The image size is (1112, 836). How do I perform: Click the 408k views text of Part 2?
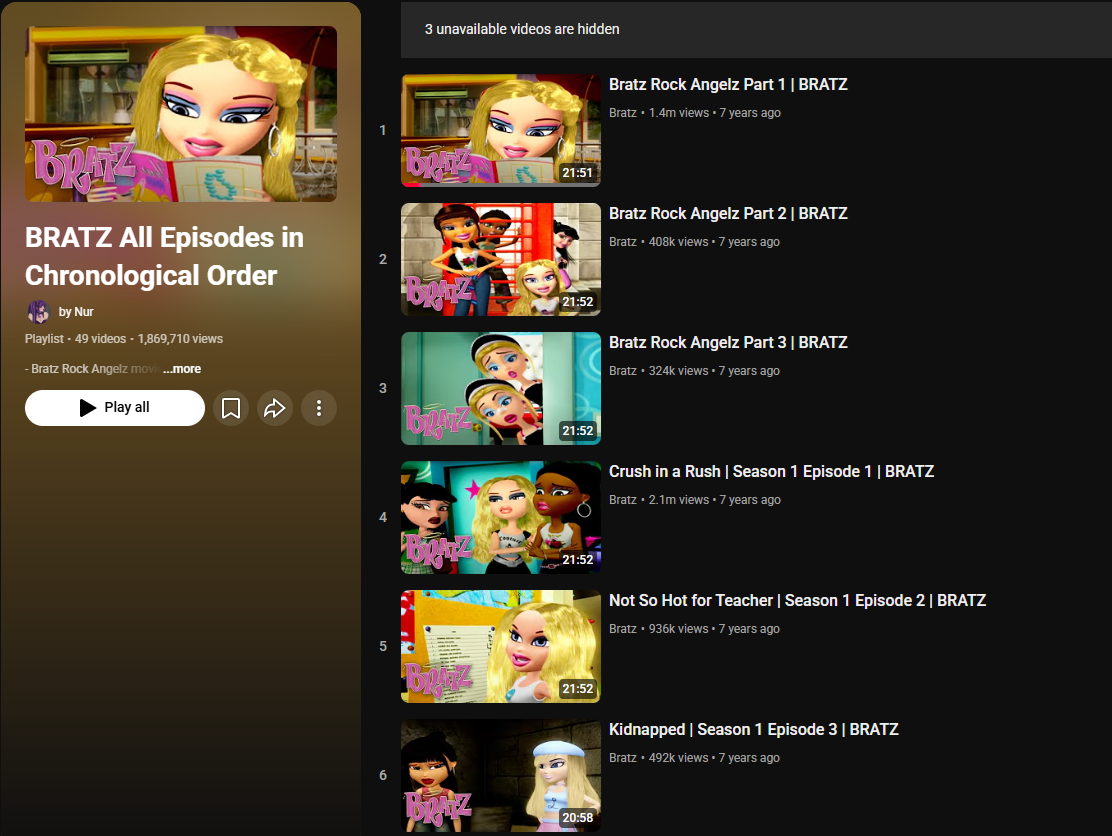point(678,242)
